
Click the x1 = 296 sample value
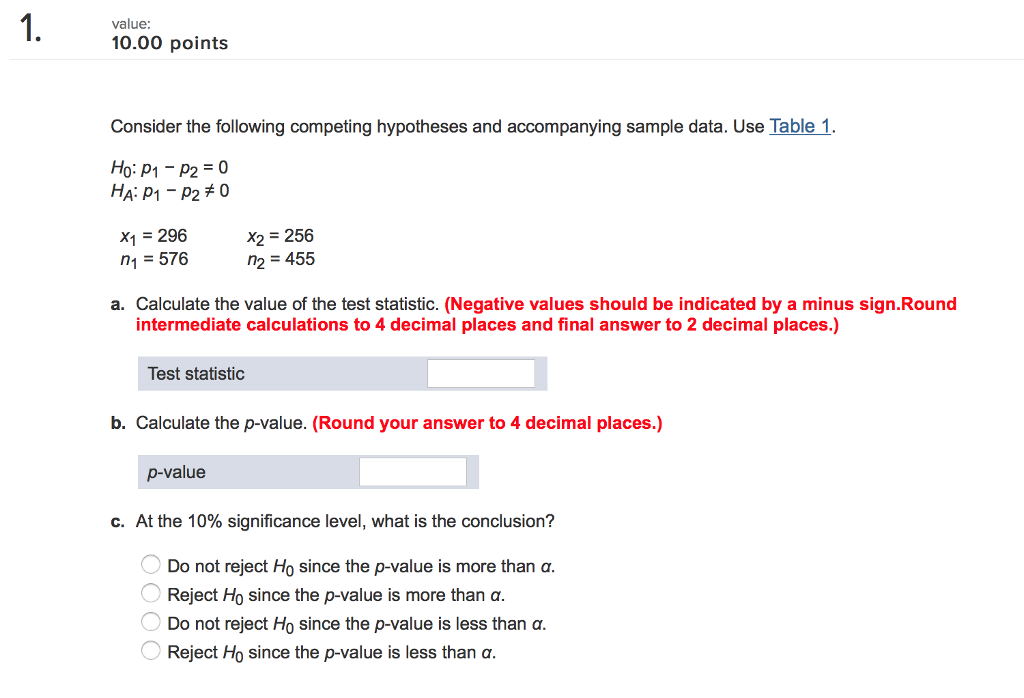click(x=153, y=236)
